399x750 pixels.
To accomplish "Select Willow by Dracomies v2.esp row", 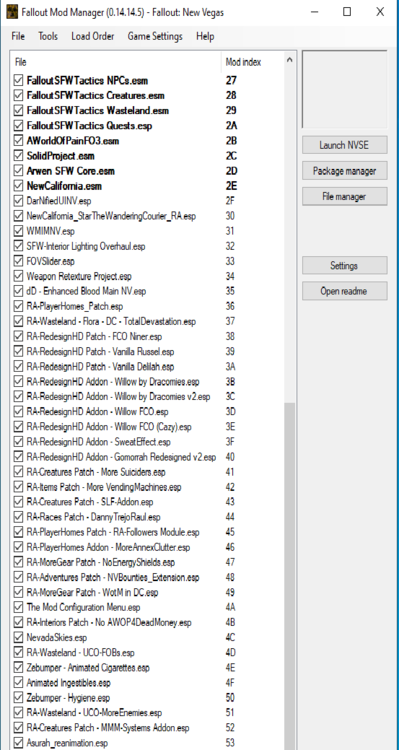I will click(x=118, y=397).
